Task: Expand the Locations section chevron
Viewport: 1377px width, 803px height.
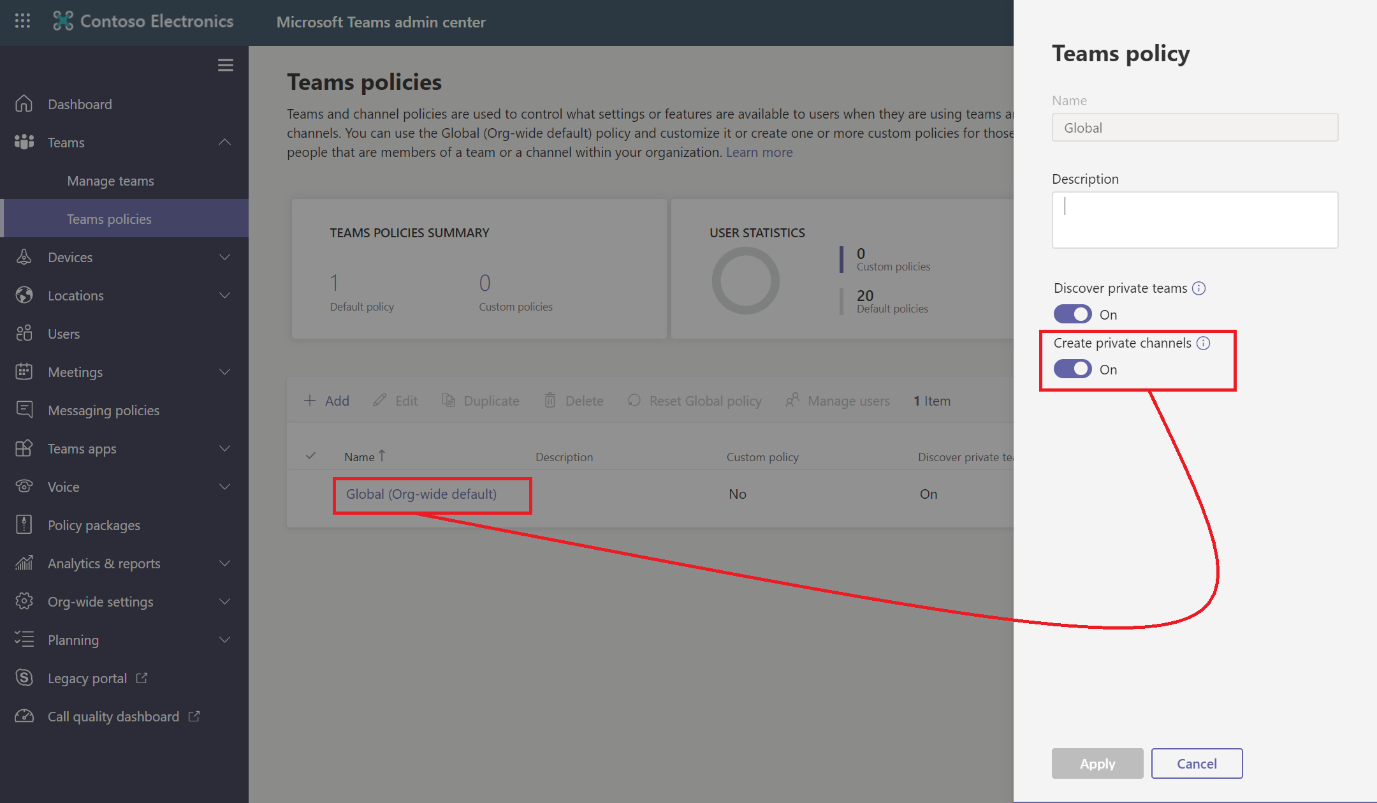Action: click(x=225, y=295)
